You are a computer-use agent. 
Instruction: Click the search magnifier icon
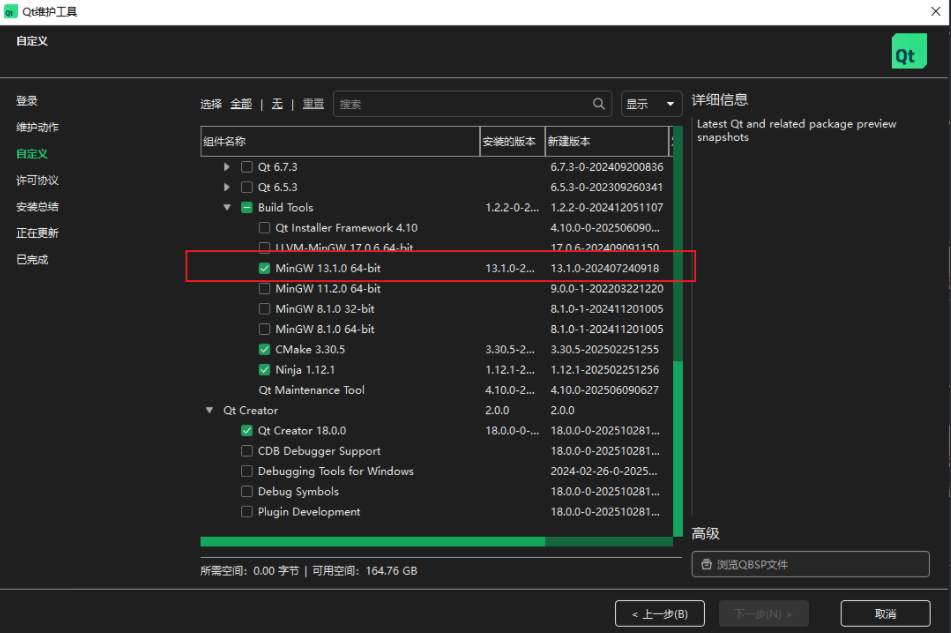(599, 104)
